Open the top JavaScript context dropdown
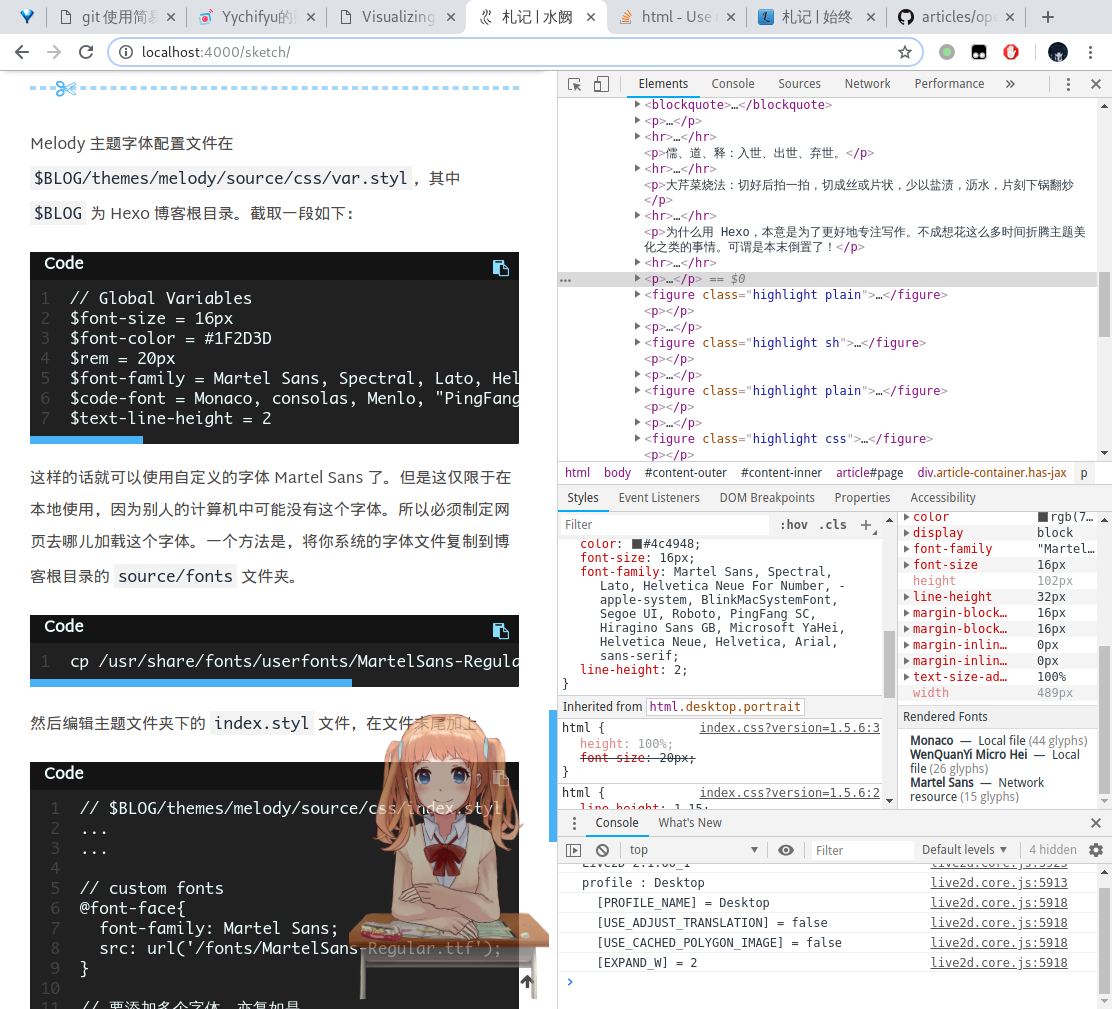This screenshot has height=1009, width=1112. pos(694,850)
